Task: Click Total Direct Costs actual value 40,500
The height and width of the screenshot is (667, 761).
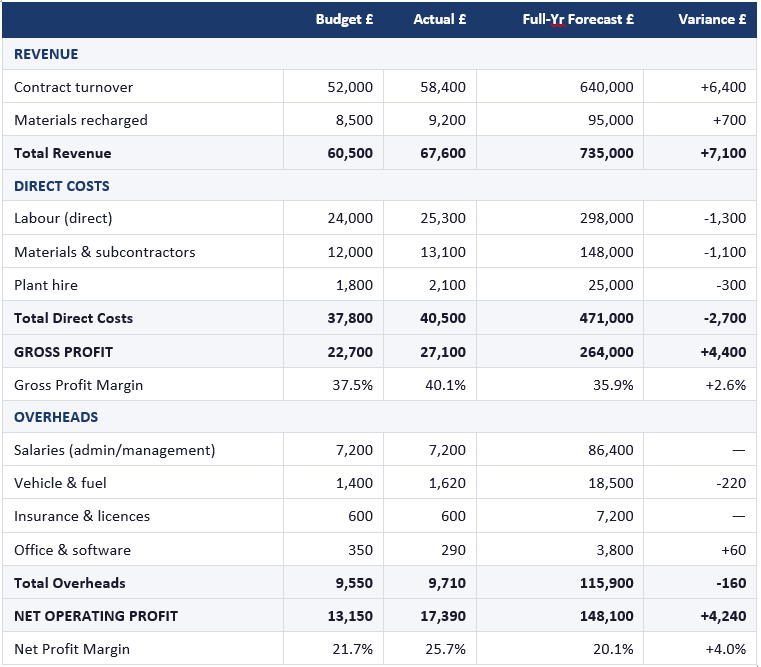Action: [x=443, y=318]
